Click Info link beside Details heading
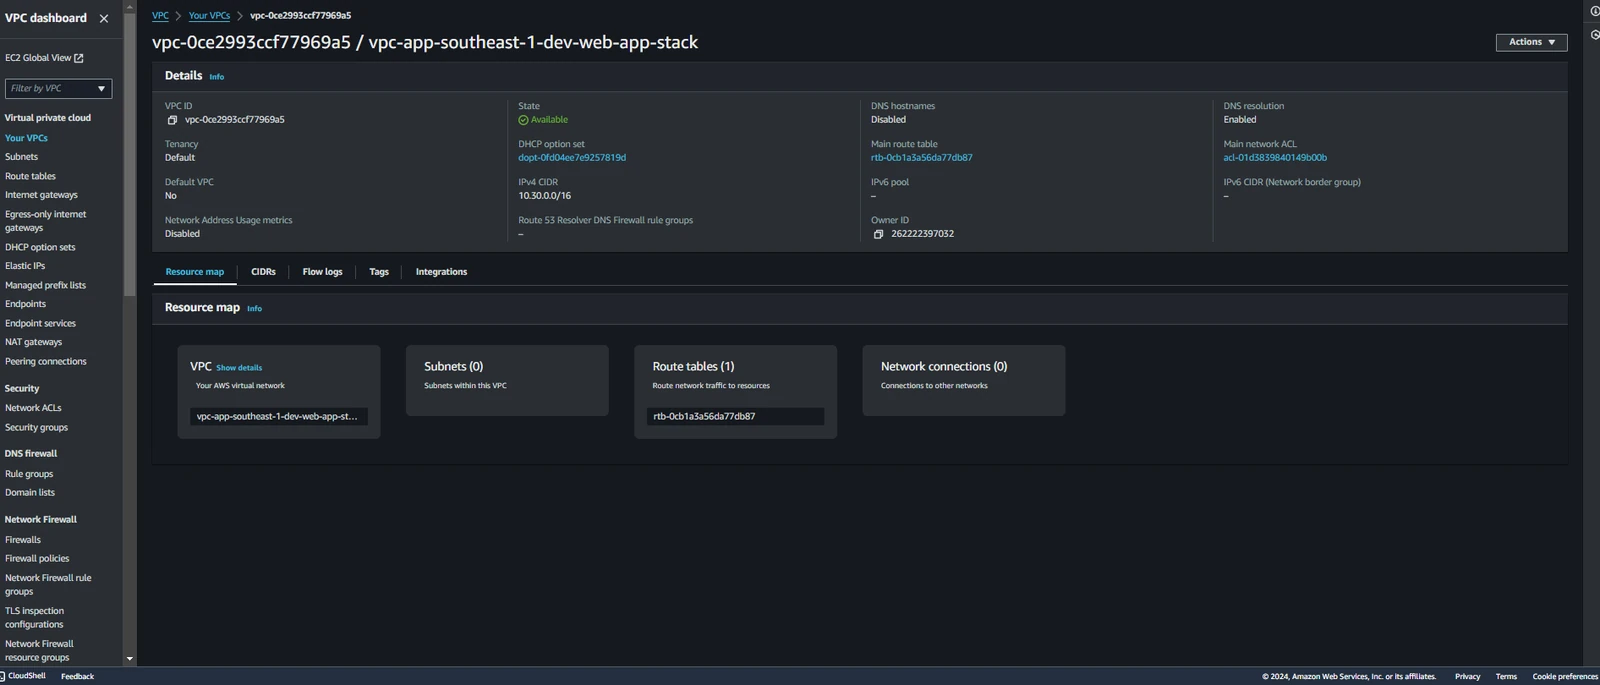The height and width of the screenshot is (685, 1600). point(217,77)
